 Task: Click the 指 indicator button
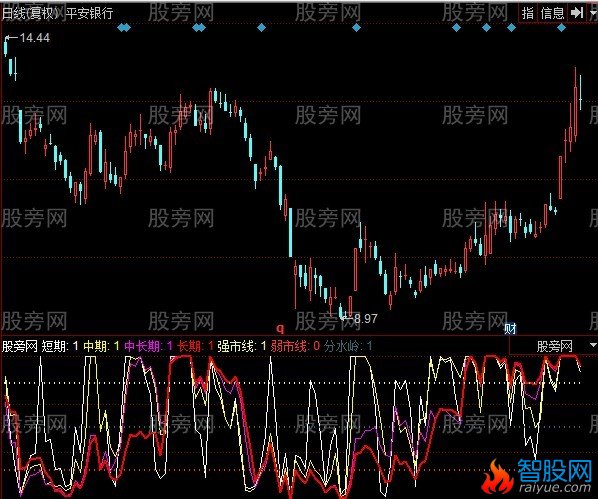click(x=527, y=13)
